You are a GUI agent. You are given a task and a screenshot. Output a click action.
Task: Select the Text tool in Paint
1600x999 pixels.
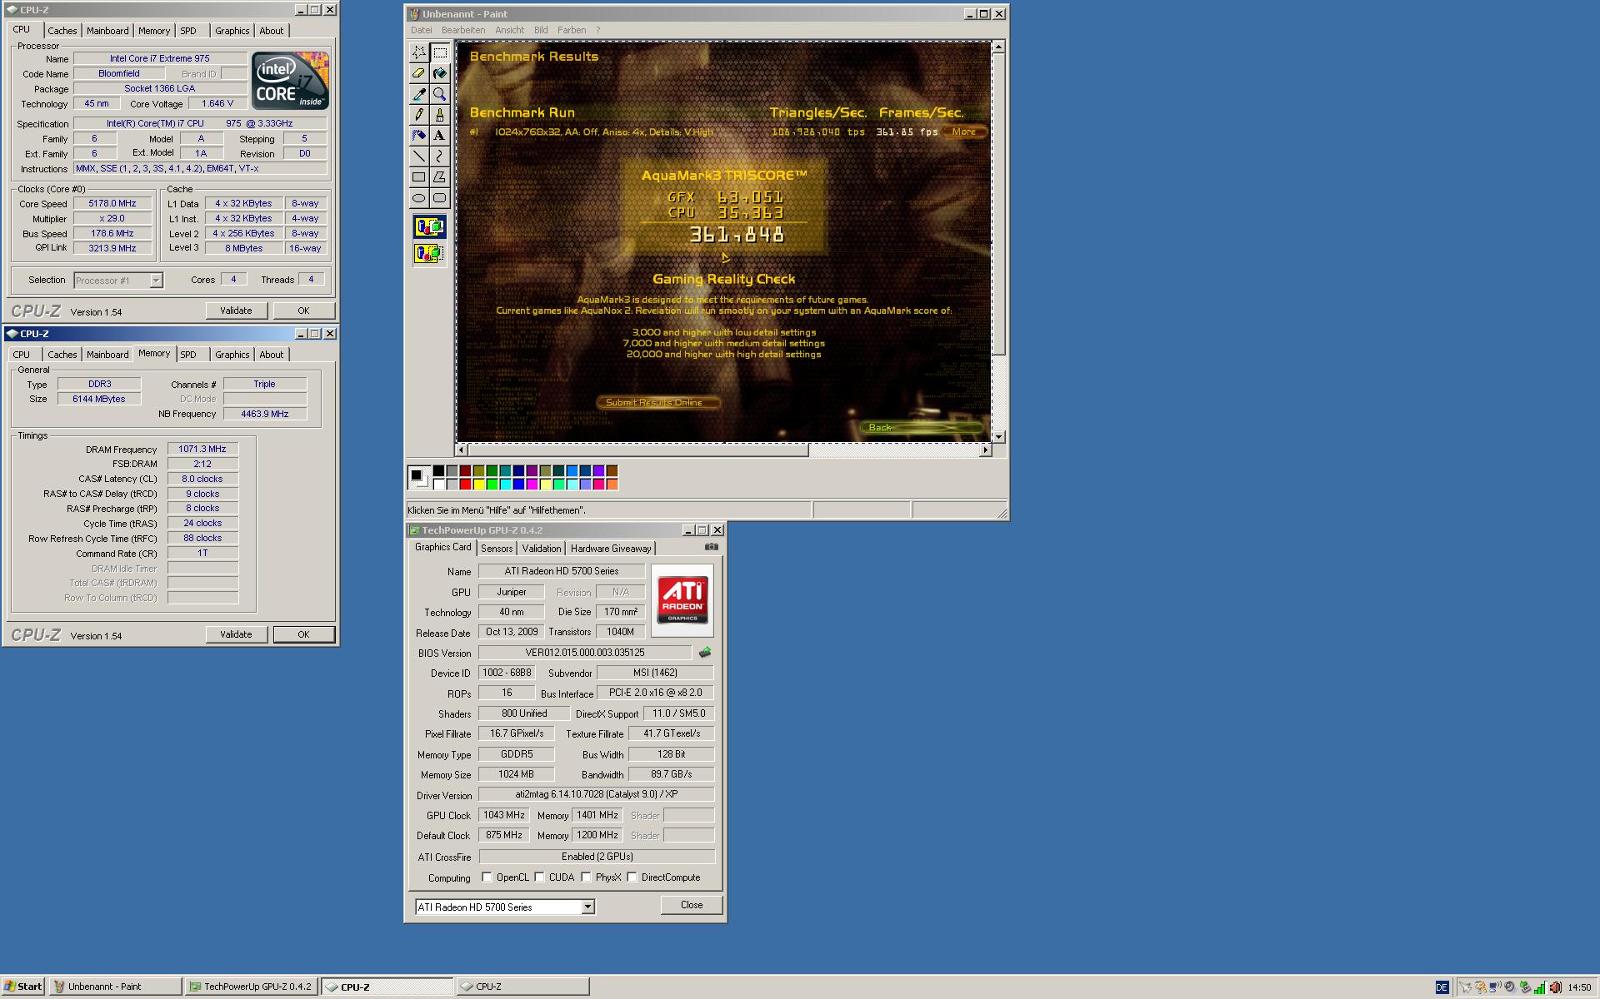pyautogui.click(x=439, y=135)
